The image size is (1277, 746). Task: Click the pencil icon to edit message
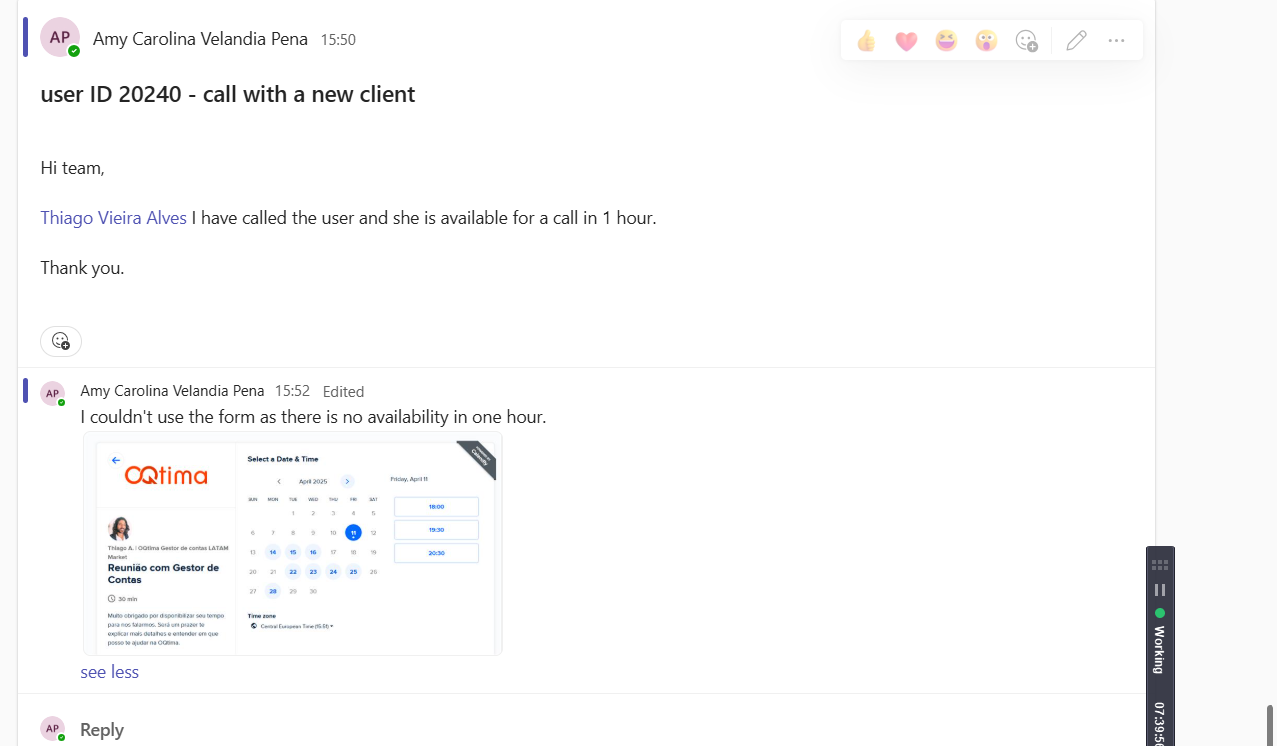[x=1076, y=41]
